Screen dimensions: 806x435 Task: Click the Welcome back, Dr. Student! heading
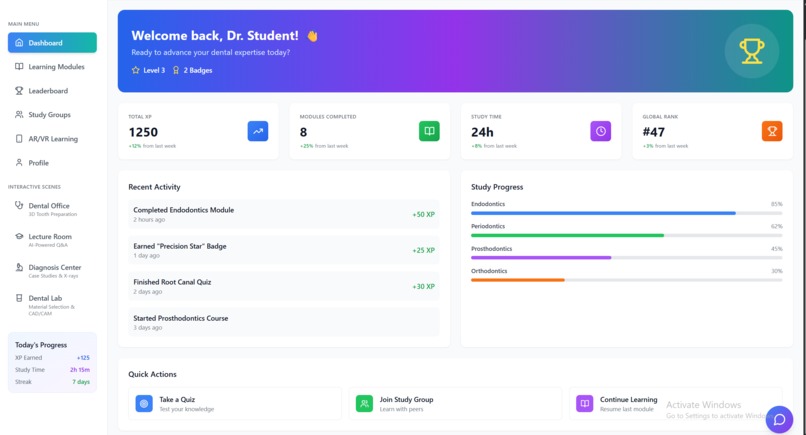(x=215, y=35)
